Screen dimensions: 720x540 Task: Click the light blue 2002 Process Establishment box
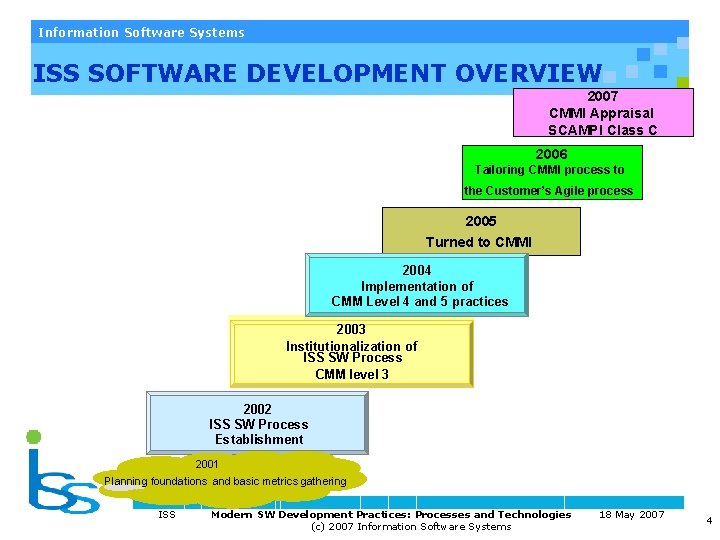257,423
